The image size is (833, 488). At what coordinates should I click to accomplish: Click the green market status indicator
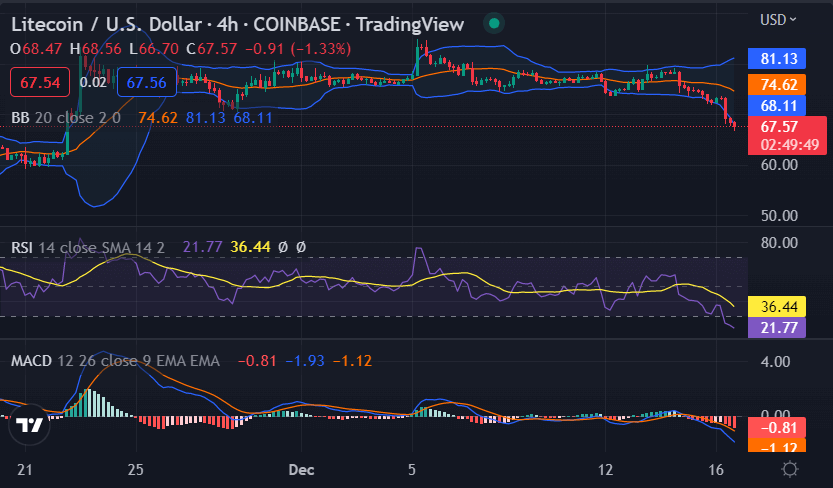[494, 23]
